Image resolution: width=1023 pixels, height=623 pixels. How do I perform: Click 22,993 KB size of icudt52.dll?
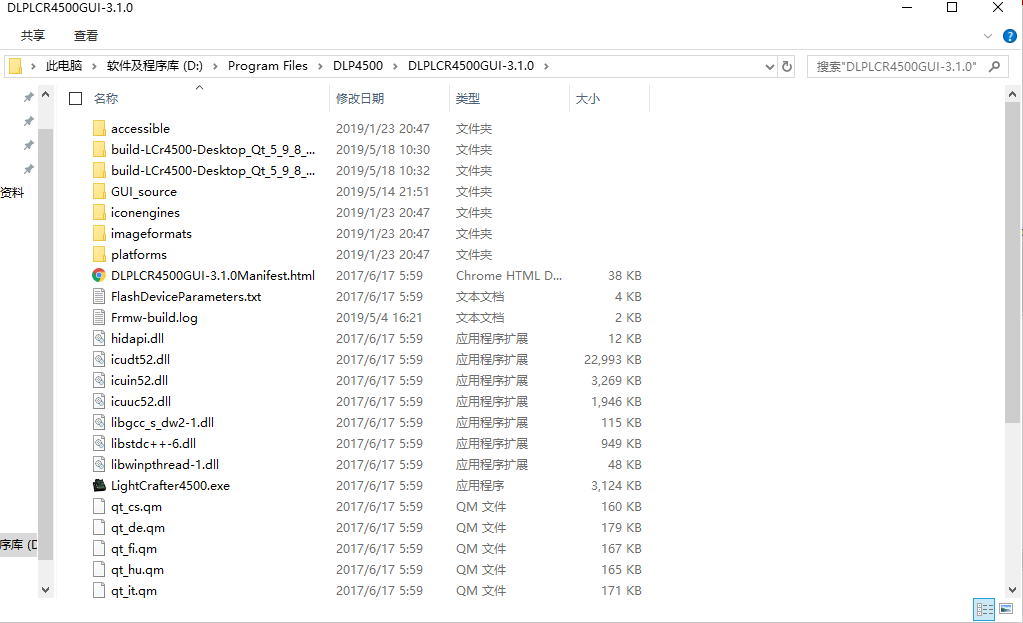click(x=613, y=359)
